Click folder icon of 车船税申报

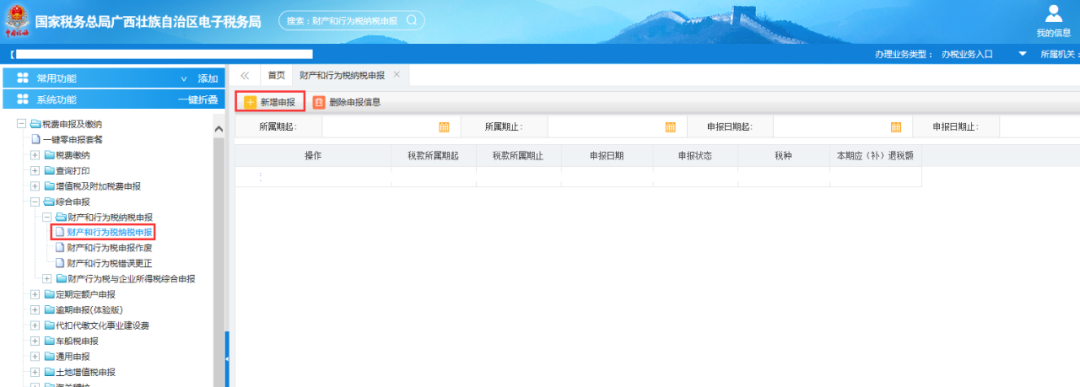pyautogui.click(x=49, y=341)
